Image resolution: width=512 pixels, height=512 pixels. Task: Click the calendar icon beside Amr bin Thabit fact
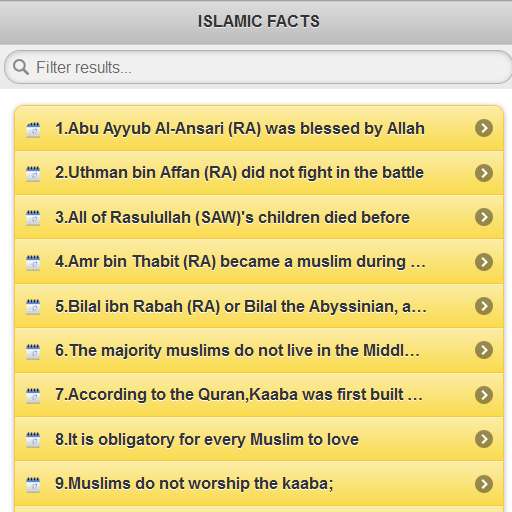pyautogui.click(x=33, y=263)
